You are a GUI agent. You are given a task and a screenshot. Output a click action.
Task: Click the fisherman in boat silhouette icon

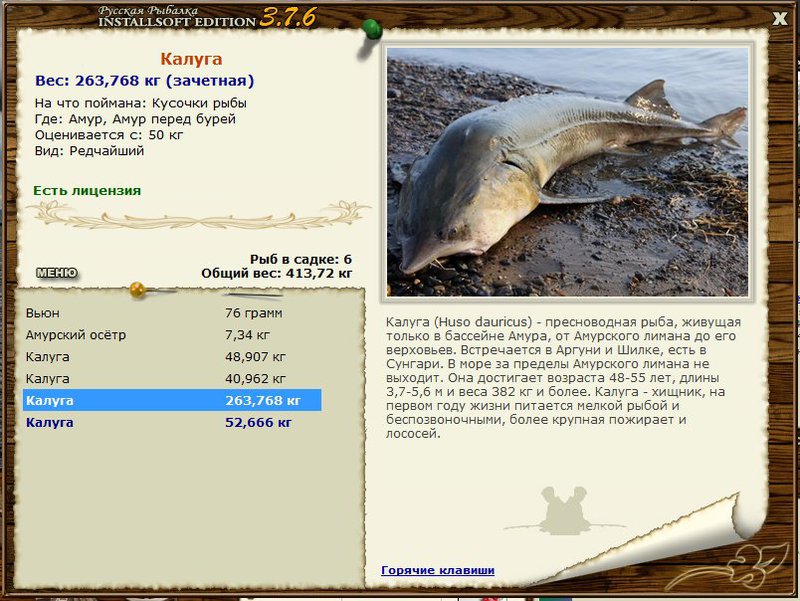tap(563, 511)
